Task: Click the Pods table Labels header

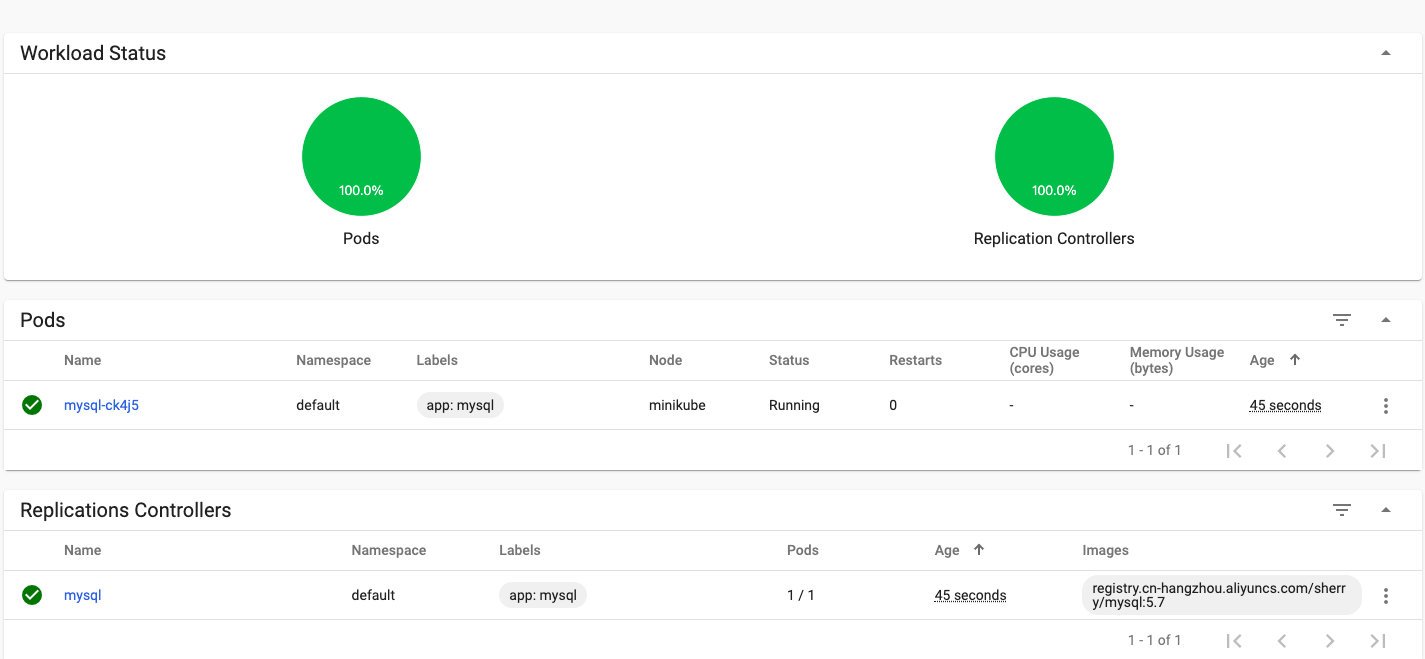Action: pos(437,360)
